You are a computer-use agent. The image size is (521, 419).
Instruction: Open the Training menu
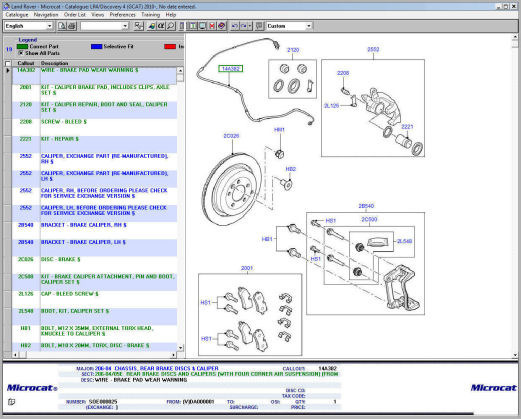tap(150, 15)
